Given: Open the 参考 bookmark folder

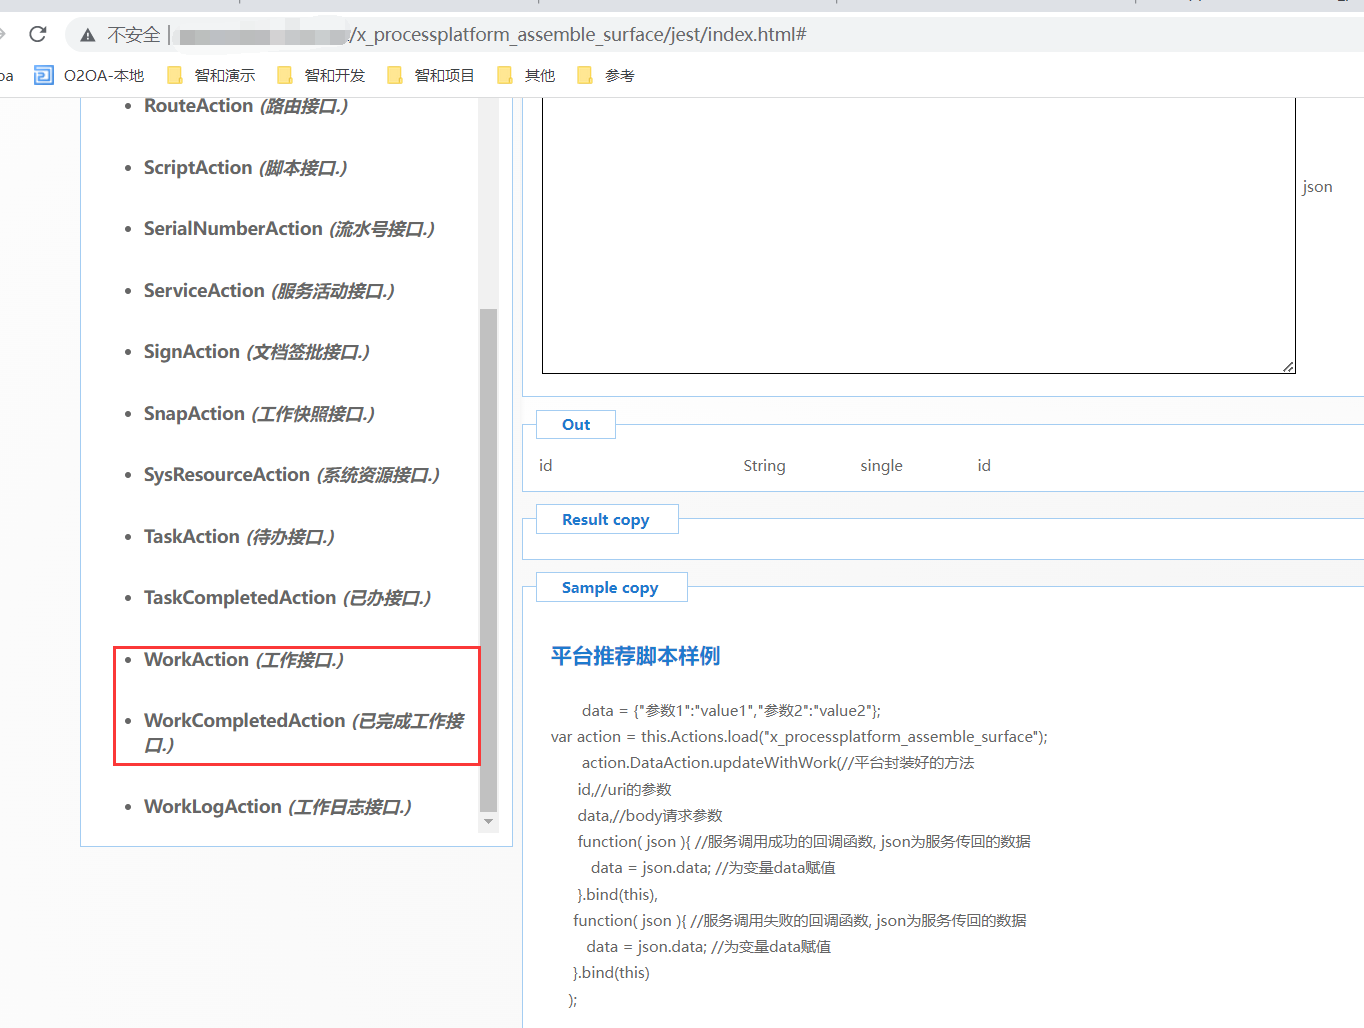Looking at the screenshot, I should coord(606,75).
